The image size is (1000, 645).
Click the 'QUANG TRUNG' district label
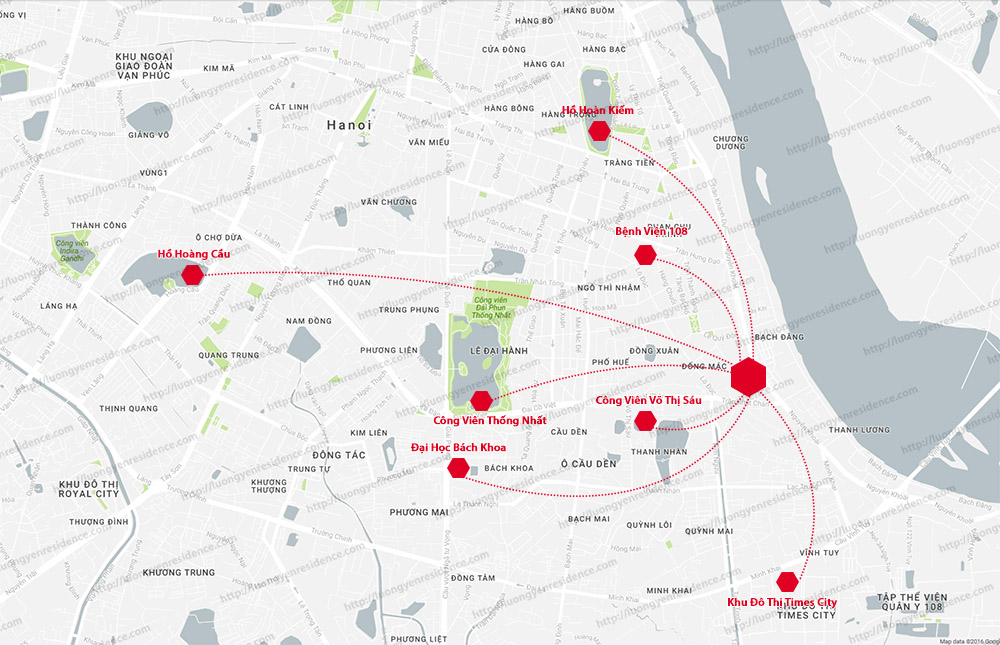coord(229,355)
